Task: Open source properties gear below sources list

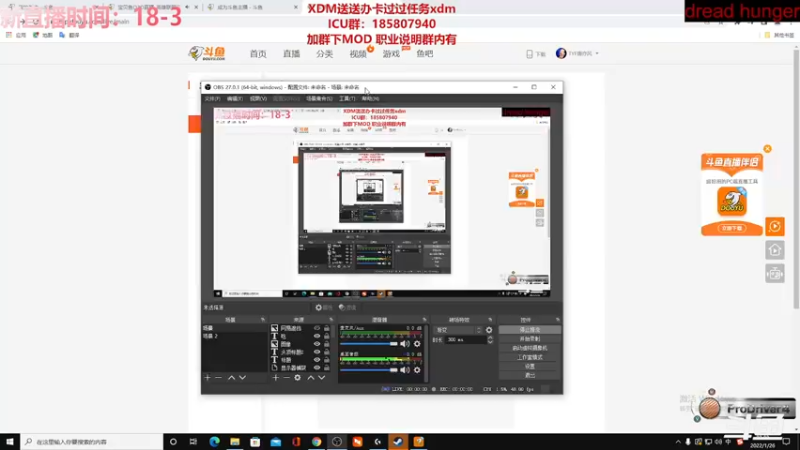Action: (297, 378)
